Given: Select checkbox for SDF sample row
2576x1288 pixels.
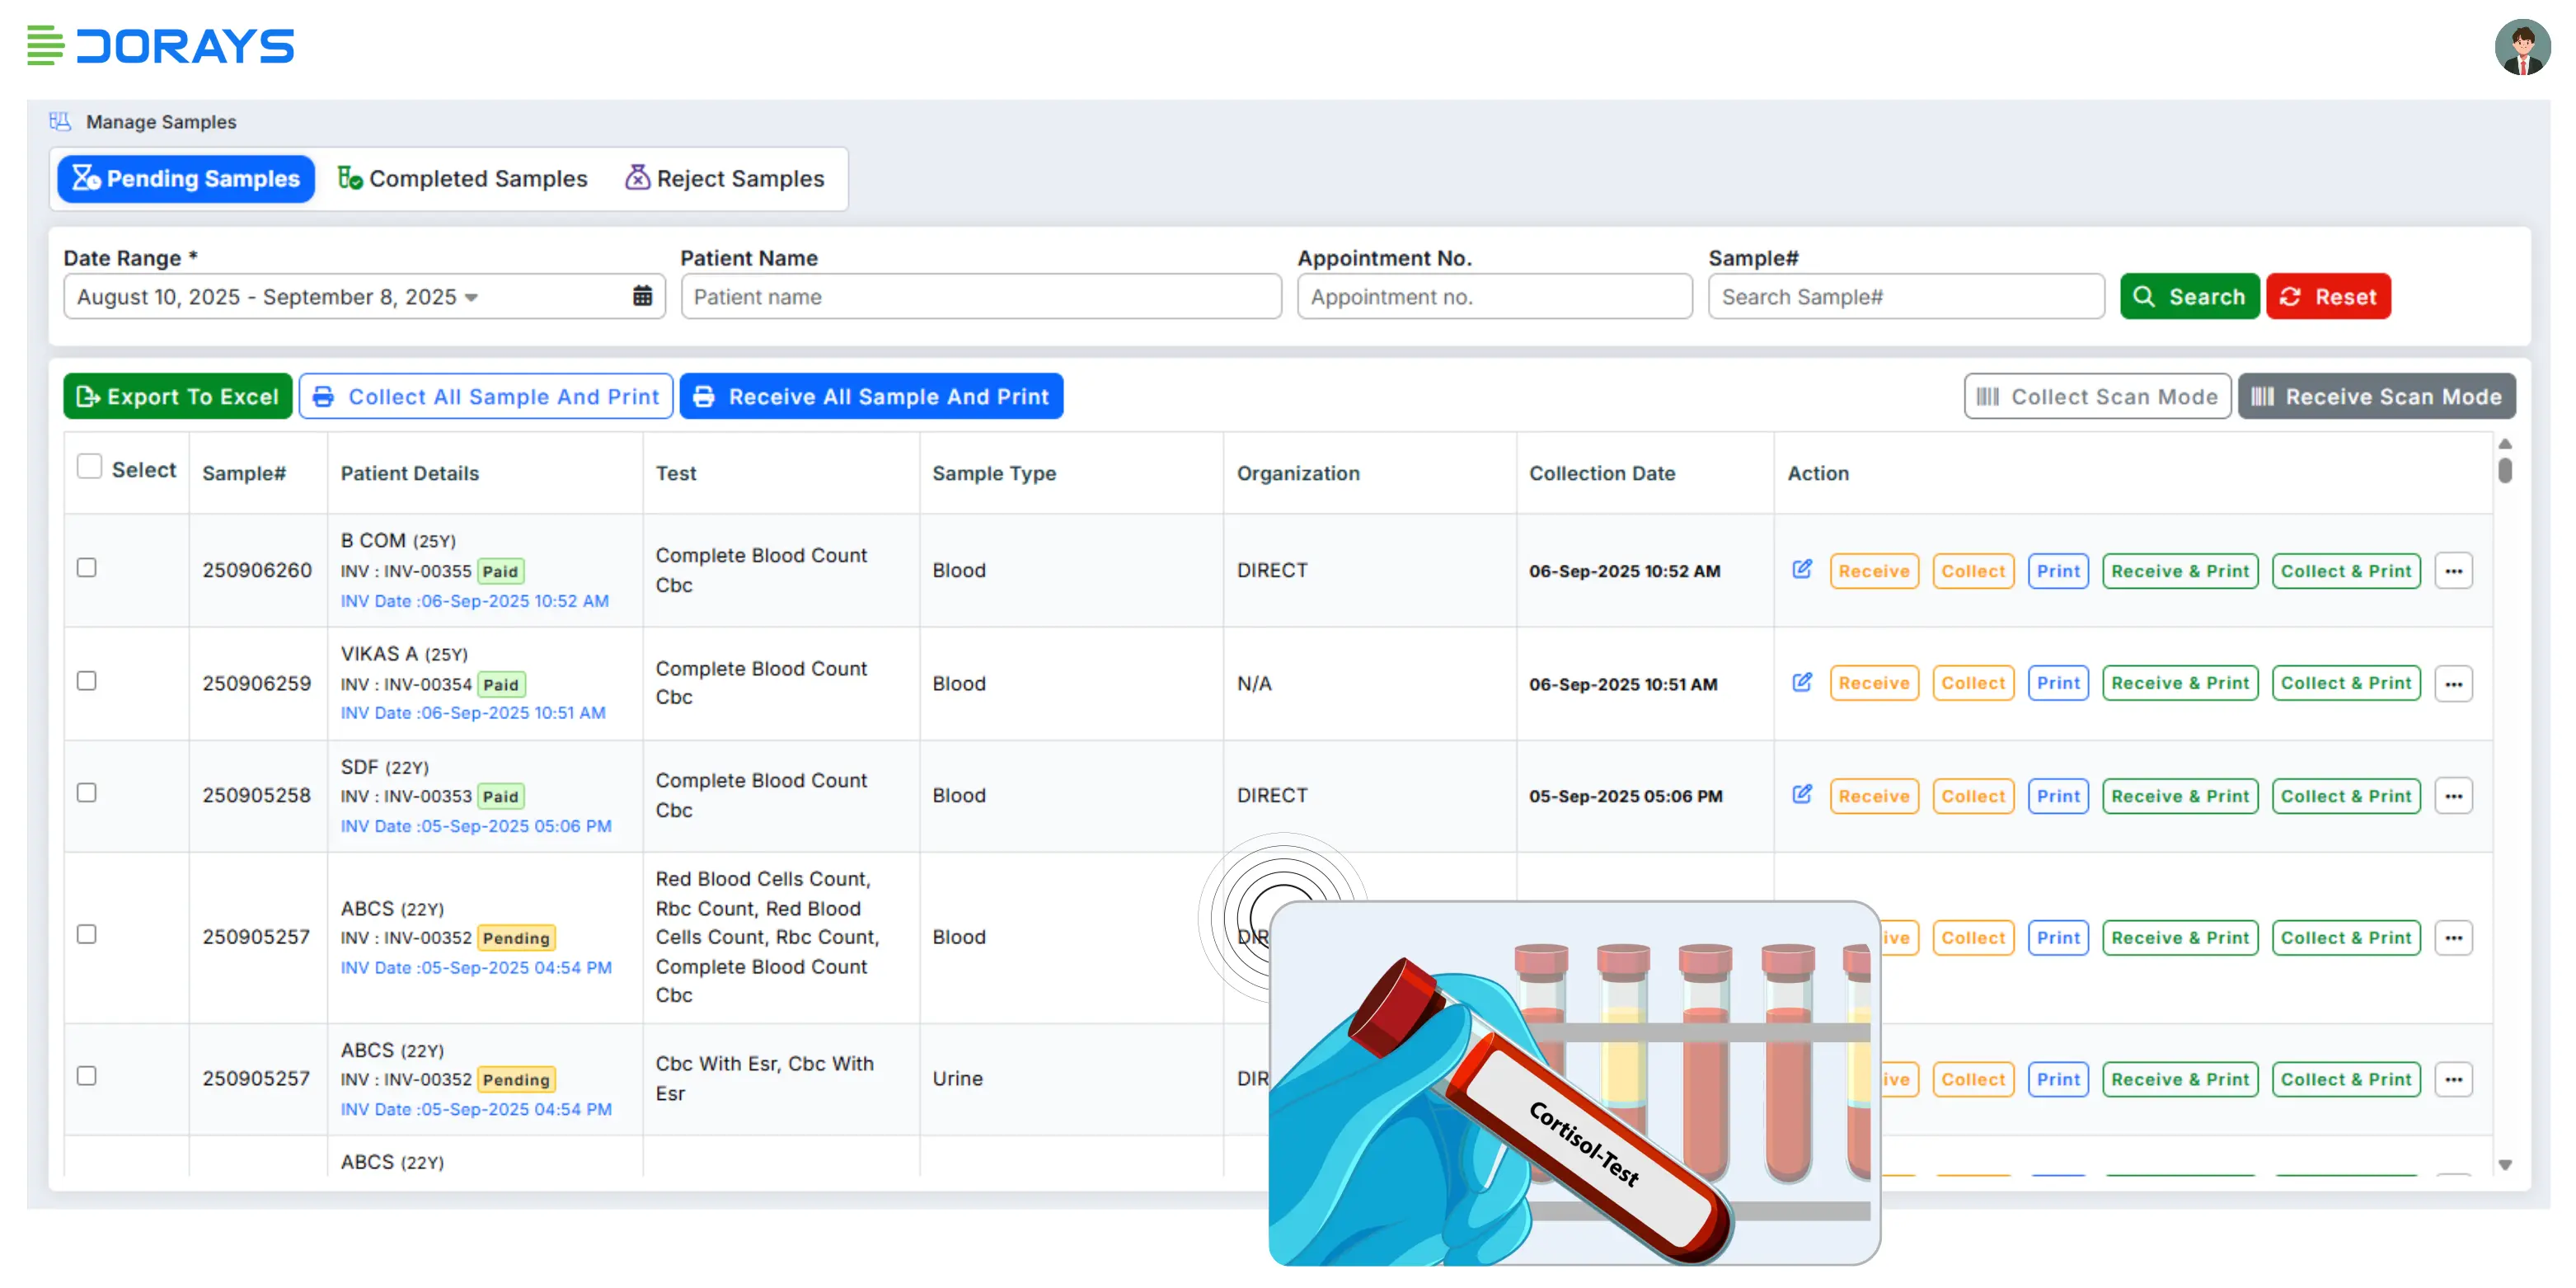Looking at the screenshot, I should 87,793.
